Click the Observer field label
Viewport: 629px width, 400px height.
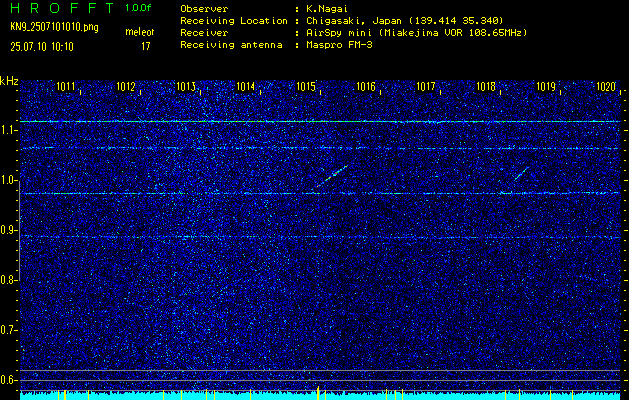204,8
